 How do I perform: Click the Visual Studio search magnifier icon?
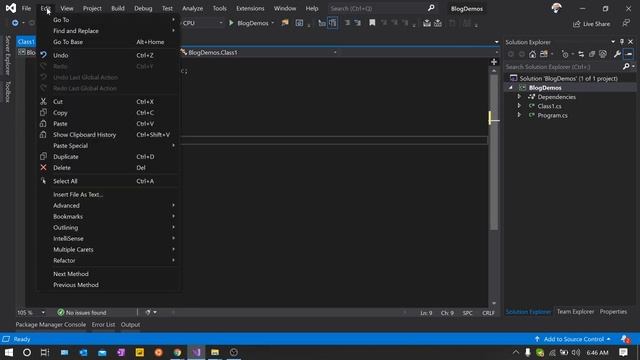431,8
